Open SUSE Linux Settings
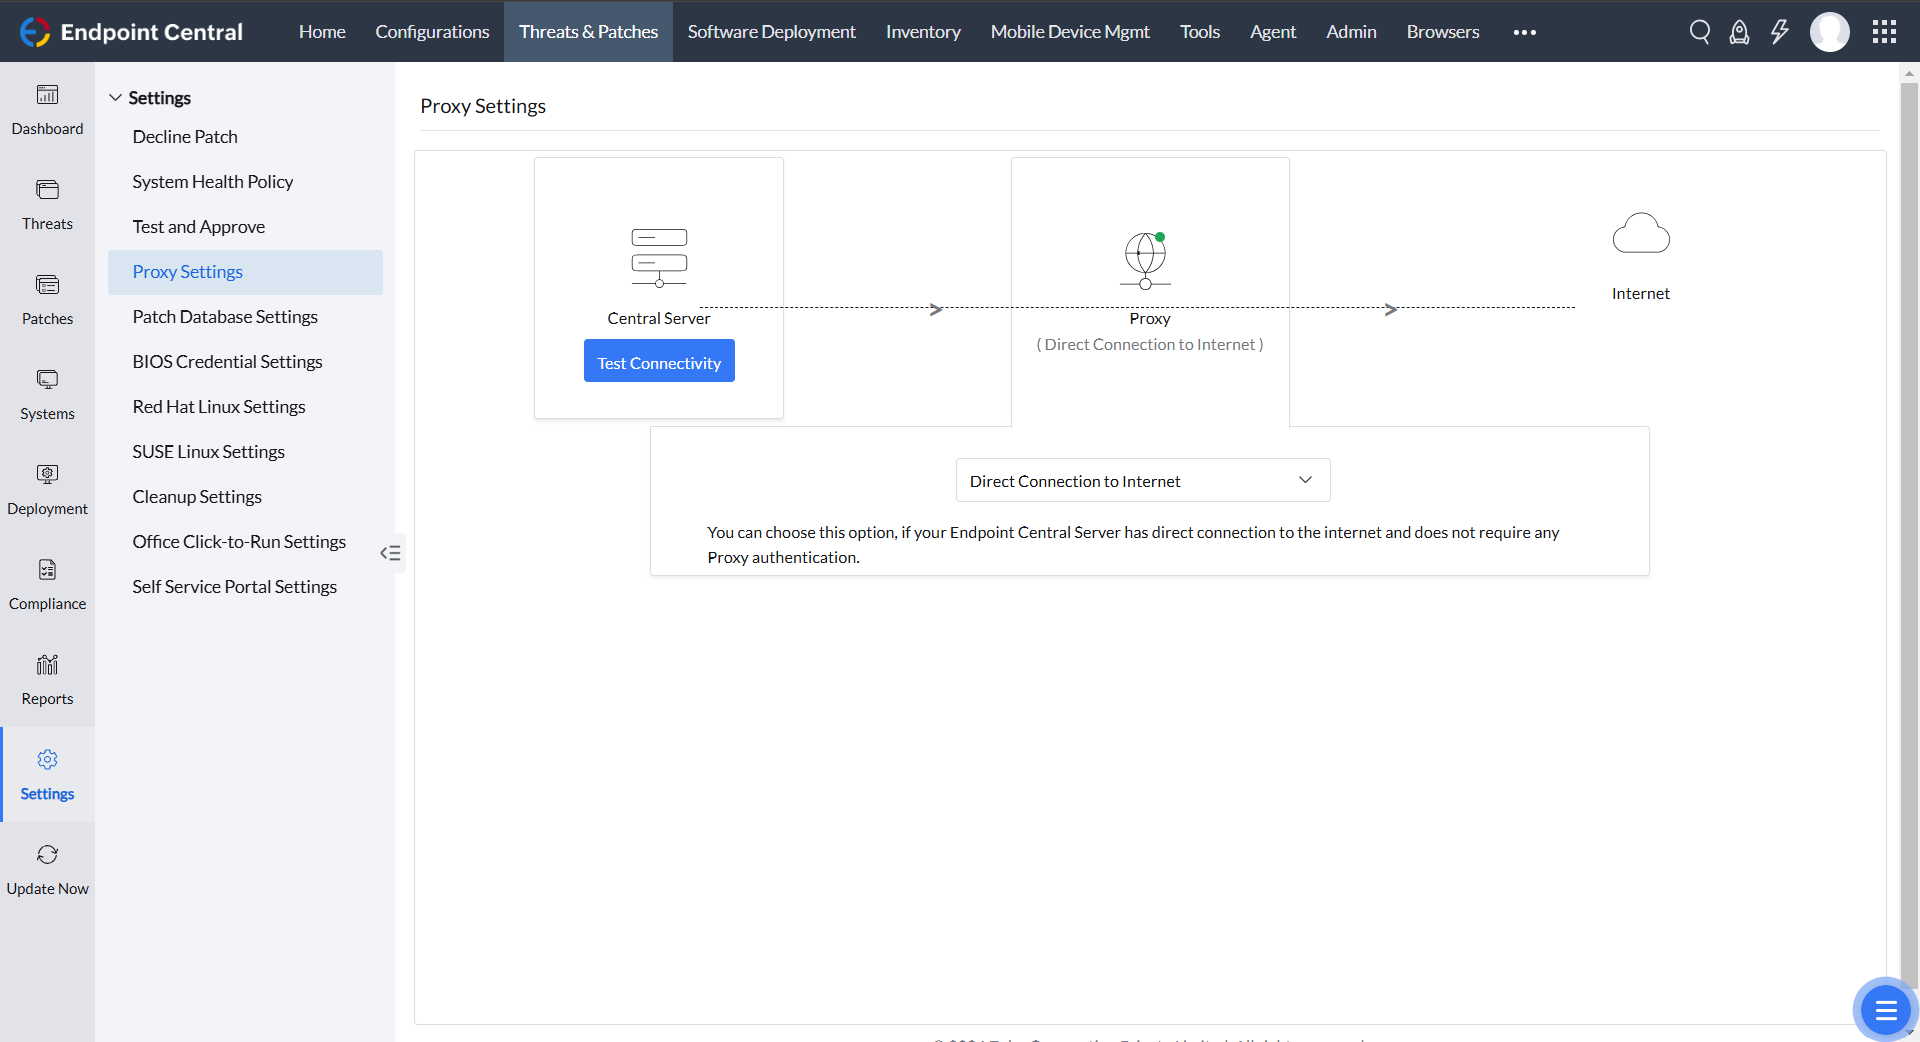The height and width of the screenshot is (1042, 1920). [245, 452]
